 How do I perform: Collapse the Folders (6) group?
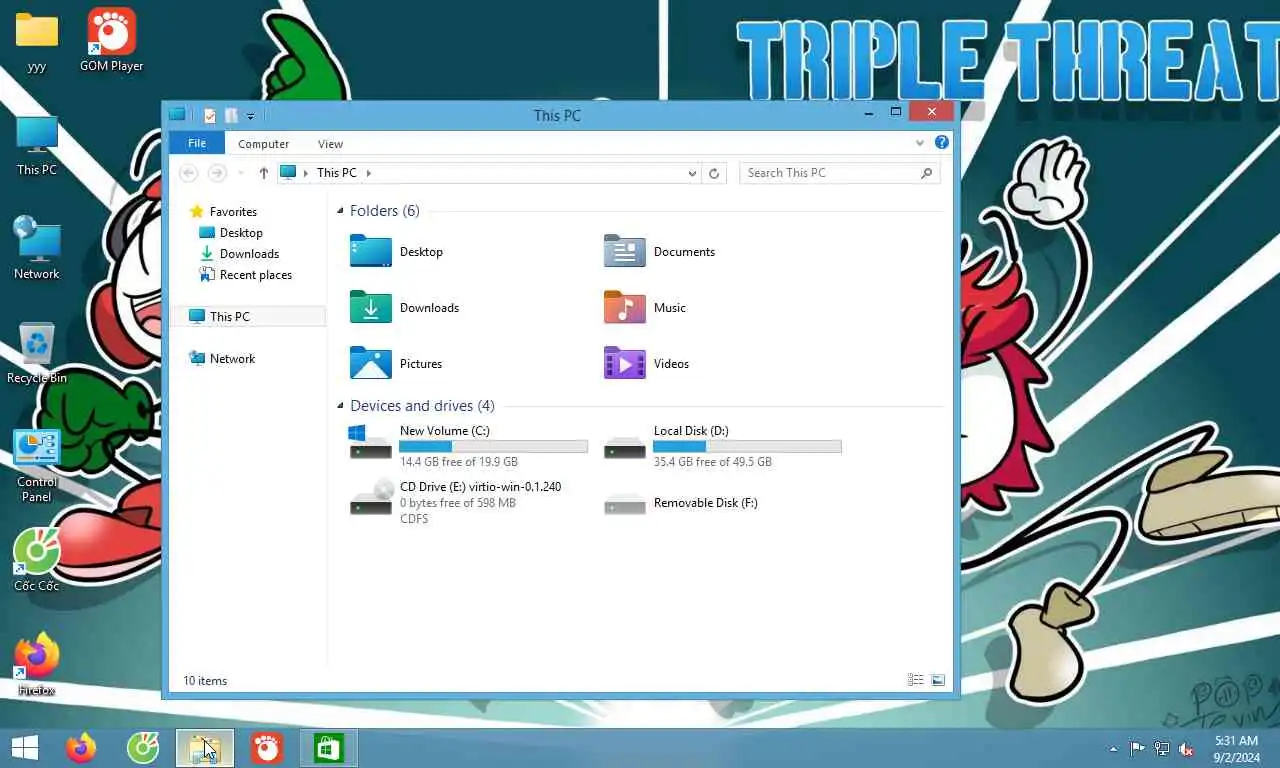[341, 211]
